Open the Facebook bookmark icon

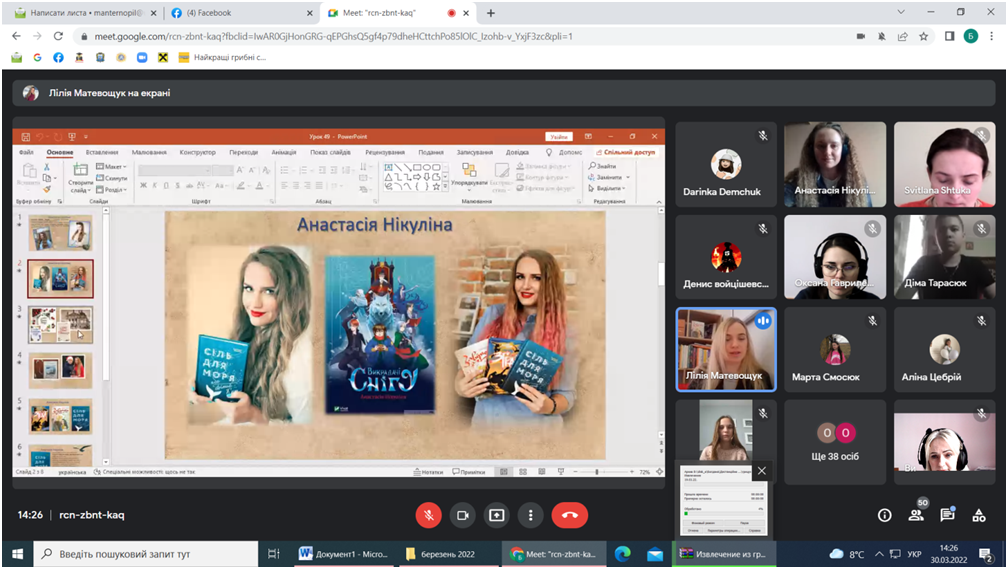58,57
